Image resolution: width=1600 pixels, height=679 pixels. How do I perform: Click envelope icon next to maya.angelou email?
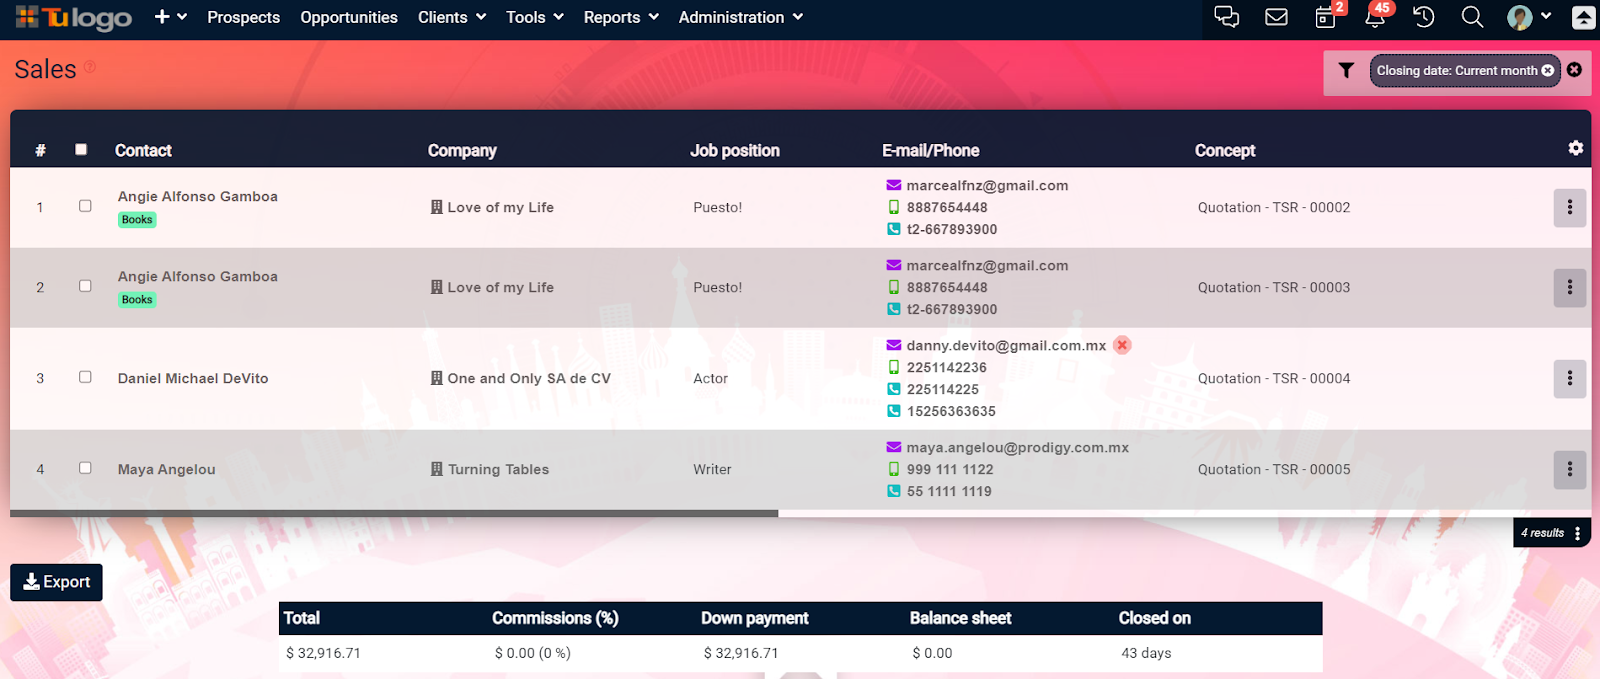coord(894,447)
